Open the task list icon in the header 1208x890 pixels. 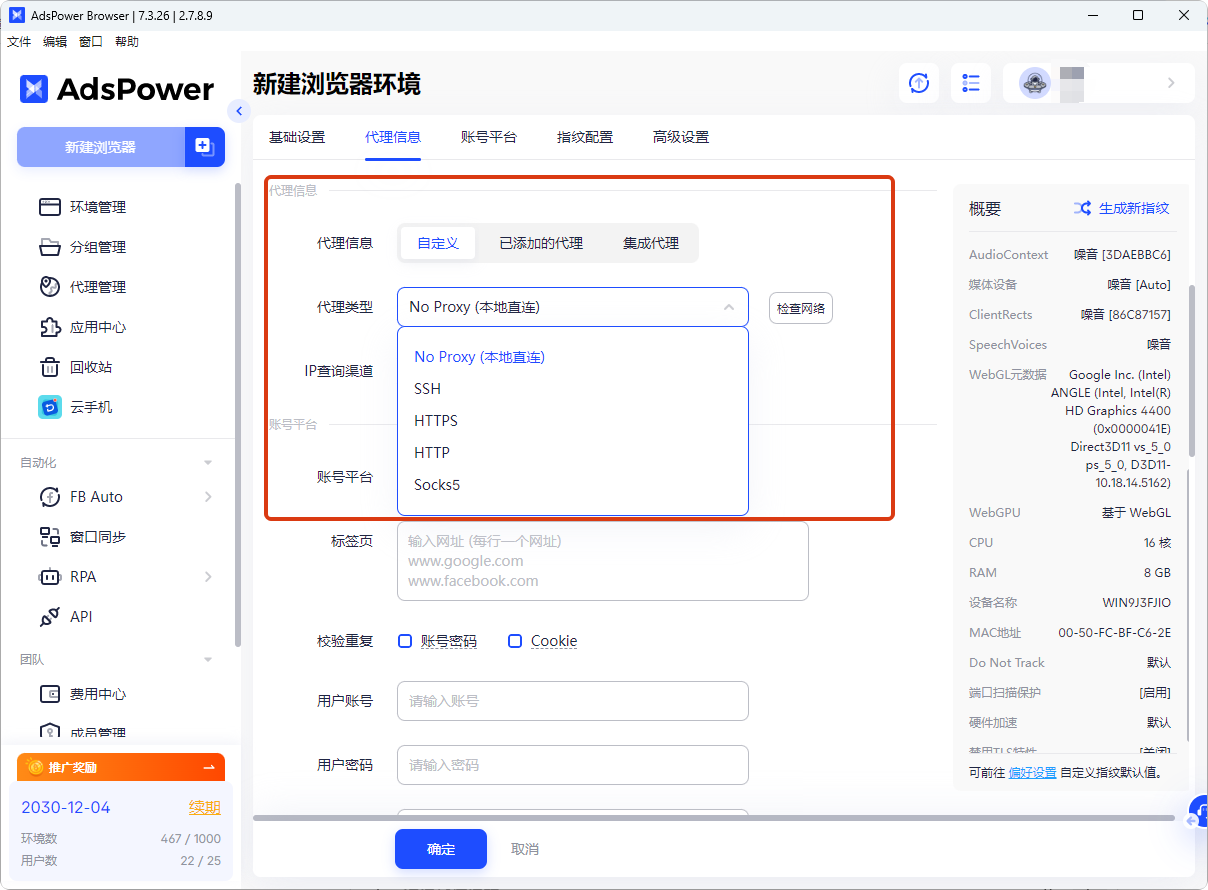coord(970,83)
